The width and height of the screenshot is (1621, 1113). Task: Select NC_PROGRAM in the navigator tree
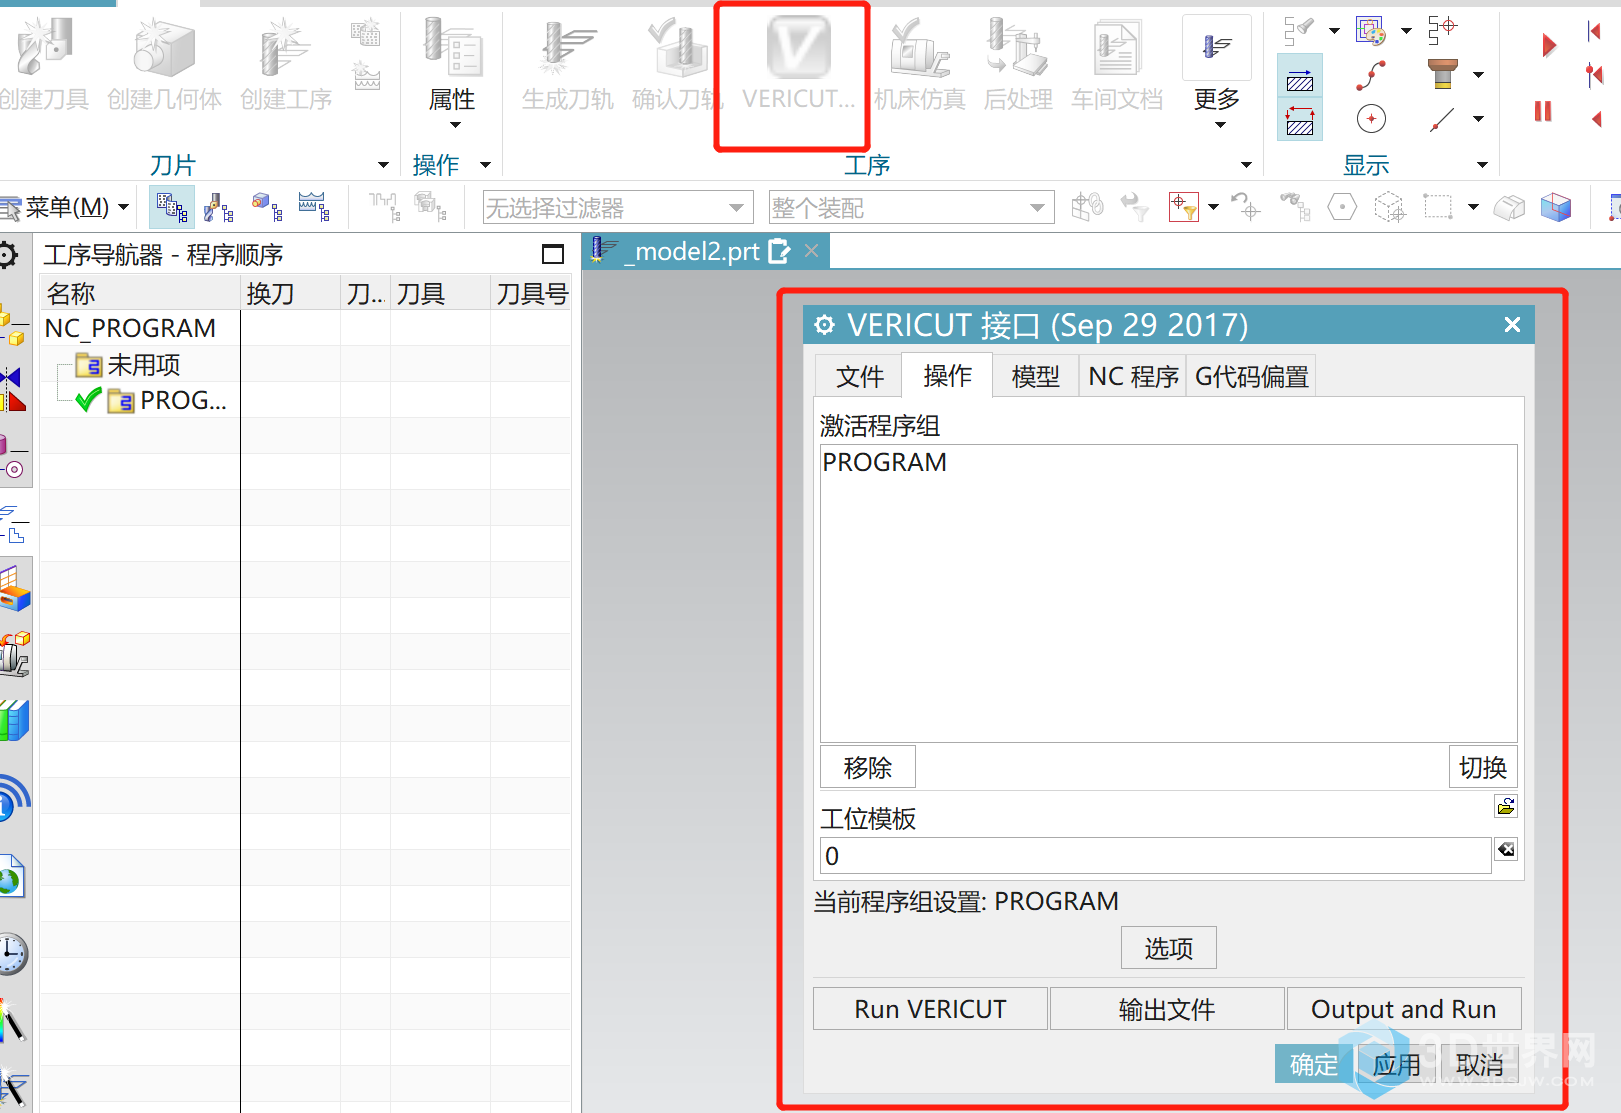(x=130, y=328)
